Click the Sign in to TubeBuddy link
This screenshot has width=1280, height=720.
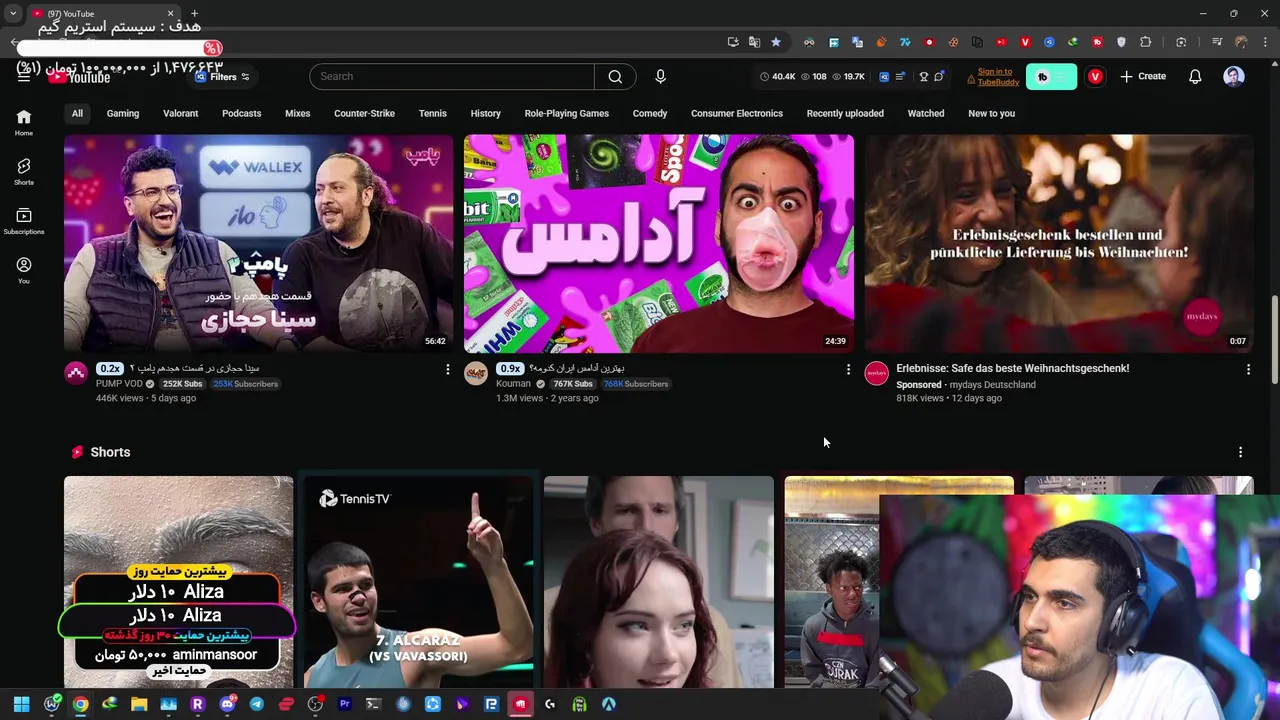point(998,77)
